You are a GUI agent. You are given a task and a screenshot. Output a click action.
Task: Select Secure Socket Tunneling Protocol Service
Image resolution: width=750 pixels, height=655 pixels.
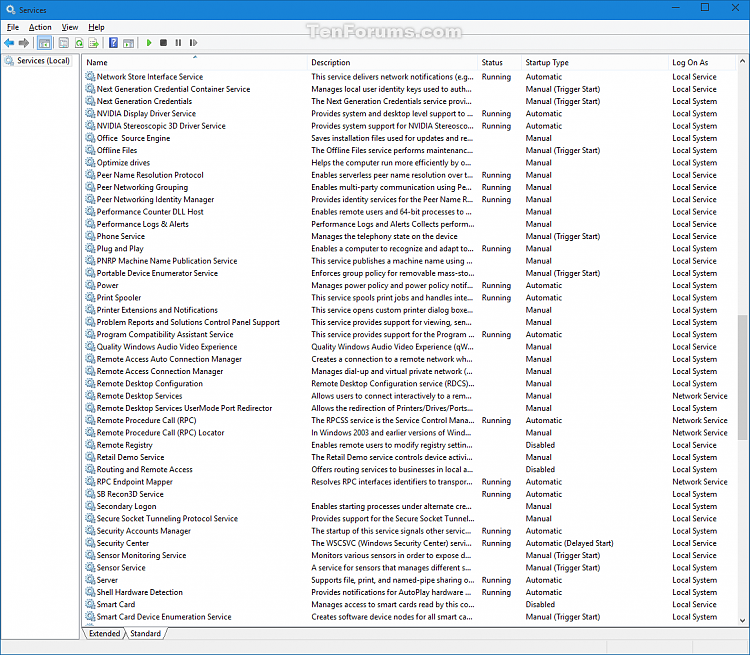[167, 519]
